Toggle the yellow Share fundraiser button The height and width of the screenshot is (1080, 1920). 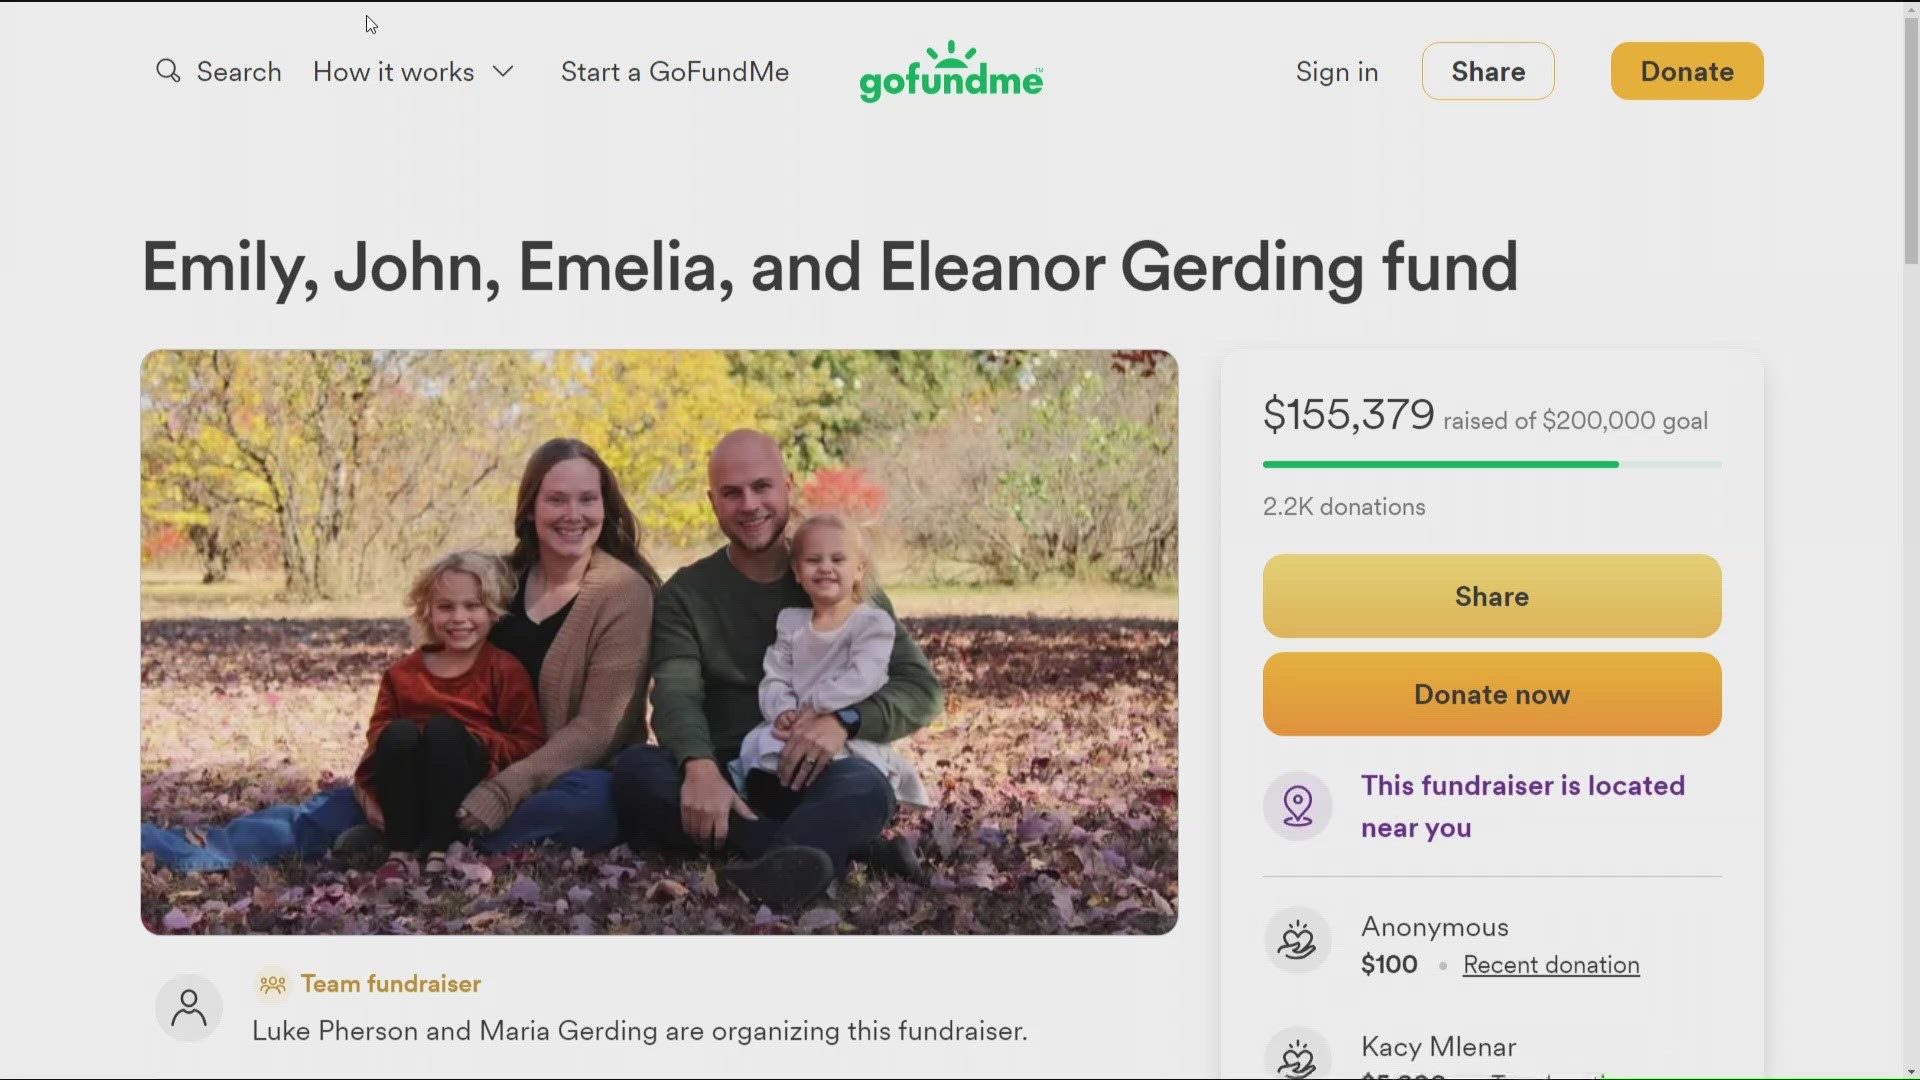[1491, 595]
